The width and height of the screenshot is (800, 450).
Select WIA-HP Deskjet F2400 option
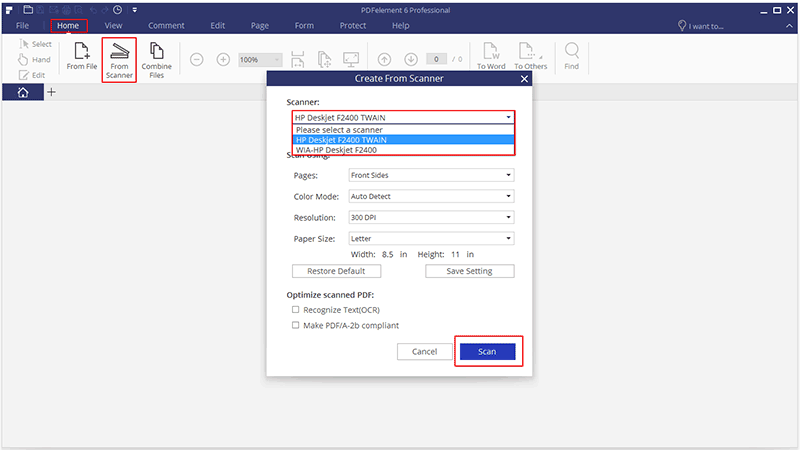(x=403, y=150)
